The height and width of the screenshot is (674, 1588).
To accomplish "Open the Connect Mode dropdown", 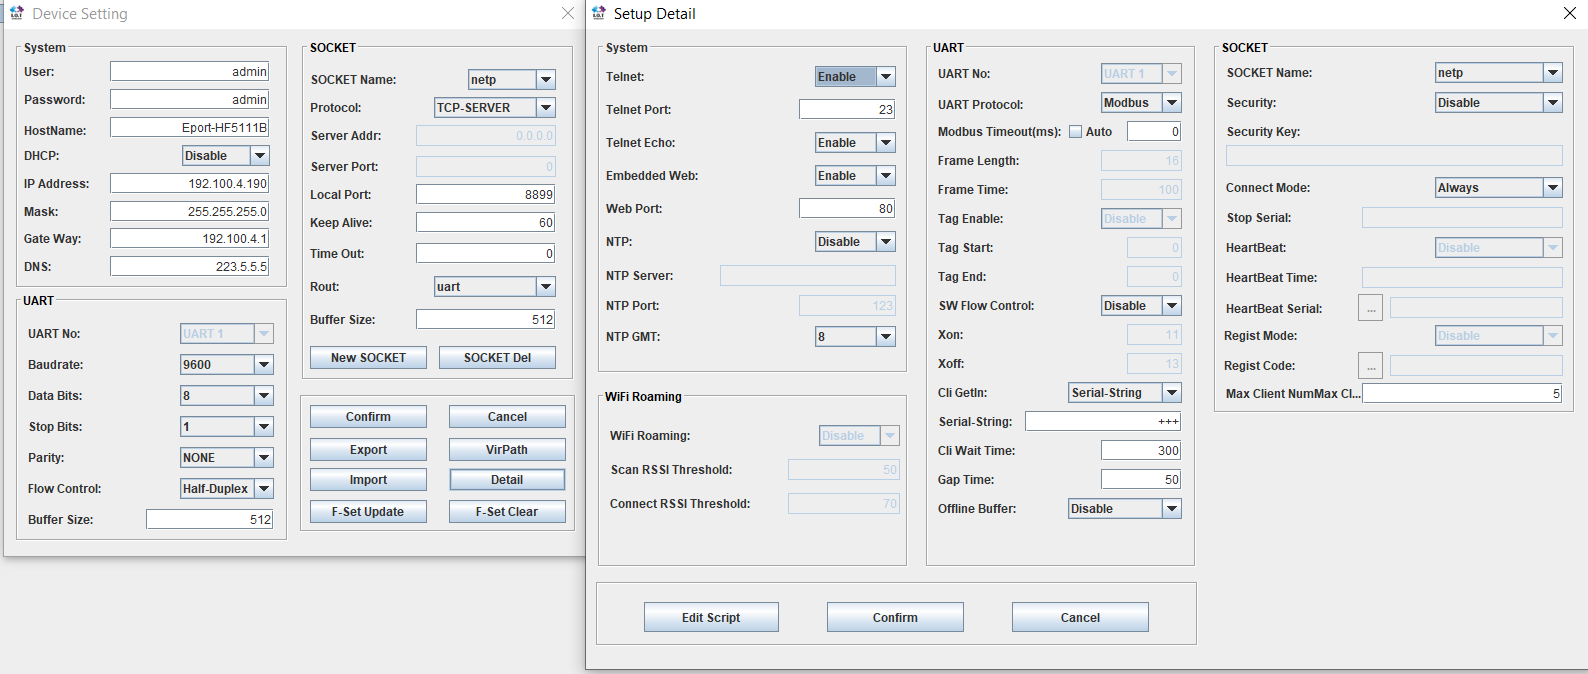I will click(1553, 188).
